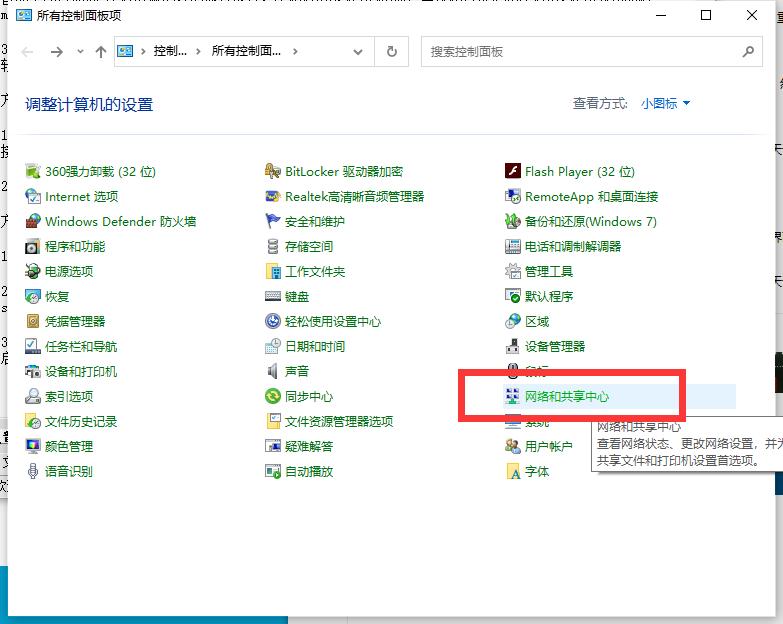
Task: Click the 同步中心 green sync icon
Action: click(x=273, y=397)
